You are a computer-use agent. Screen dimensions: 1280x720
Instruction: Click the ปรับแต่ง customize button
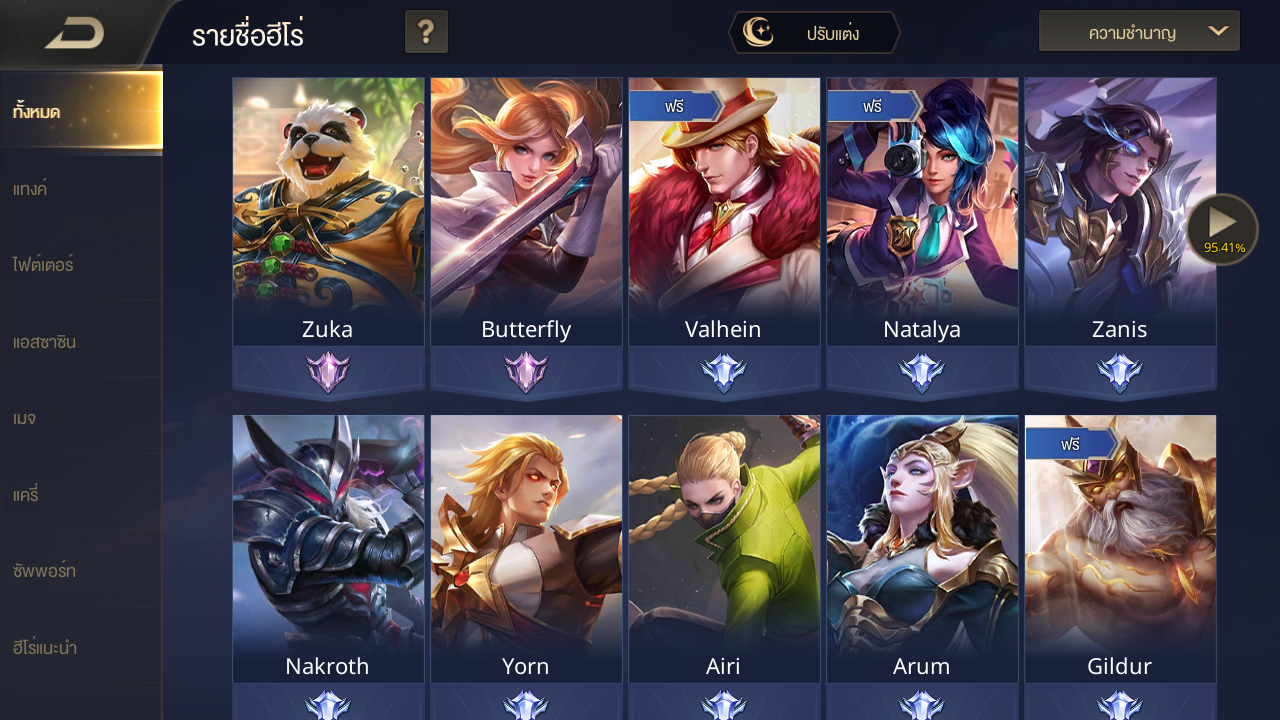814,33
